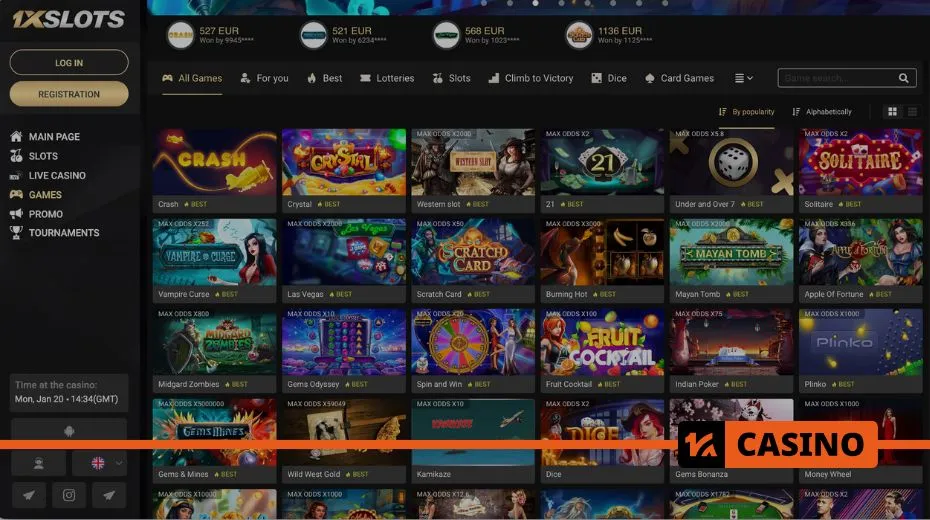Open the Crystal game tile
The image size is (930, 520).
pos(344,170)
